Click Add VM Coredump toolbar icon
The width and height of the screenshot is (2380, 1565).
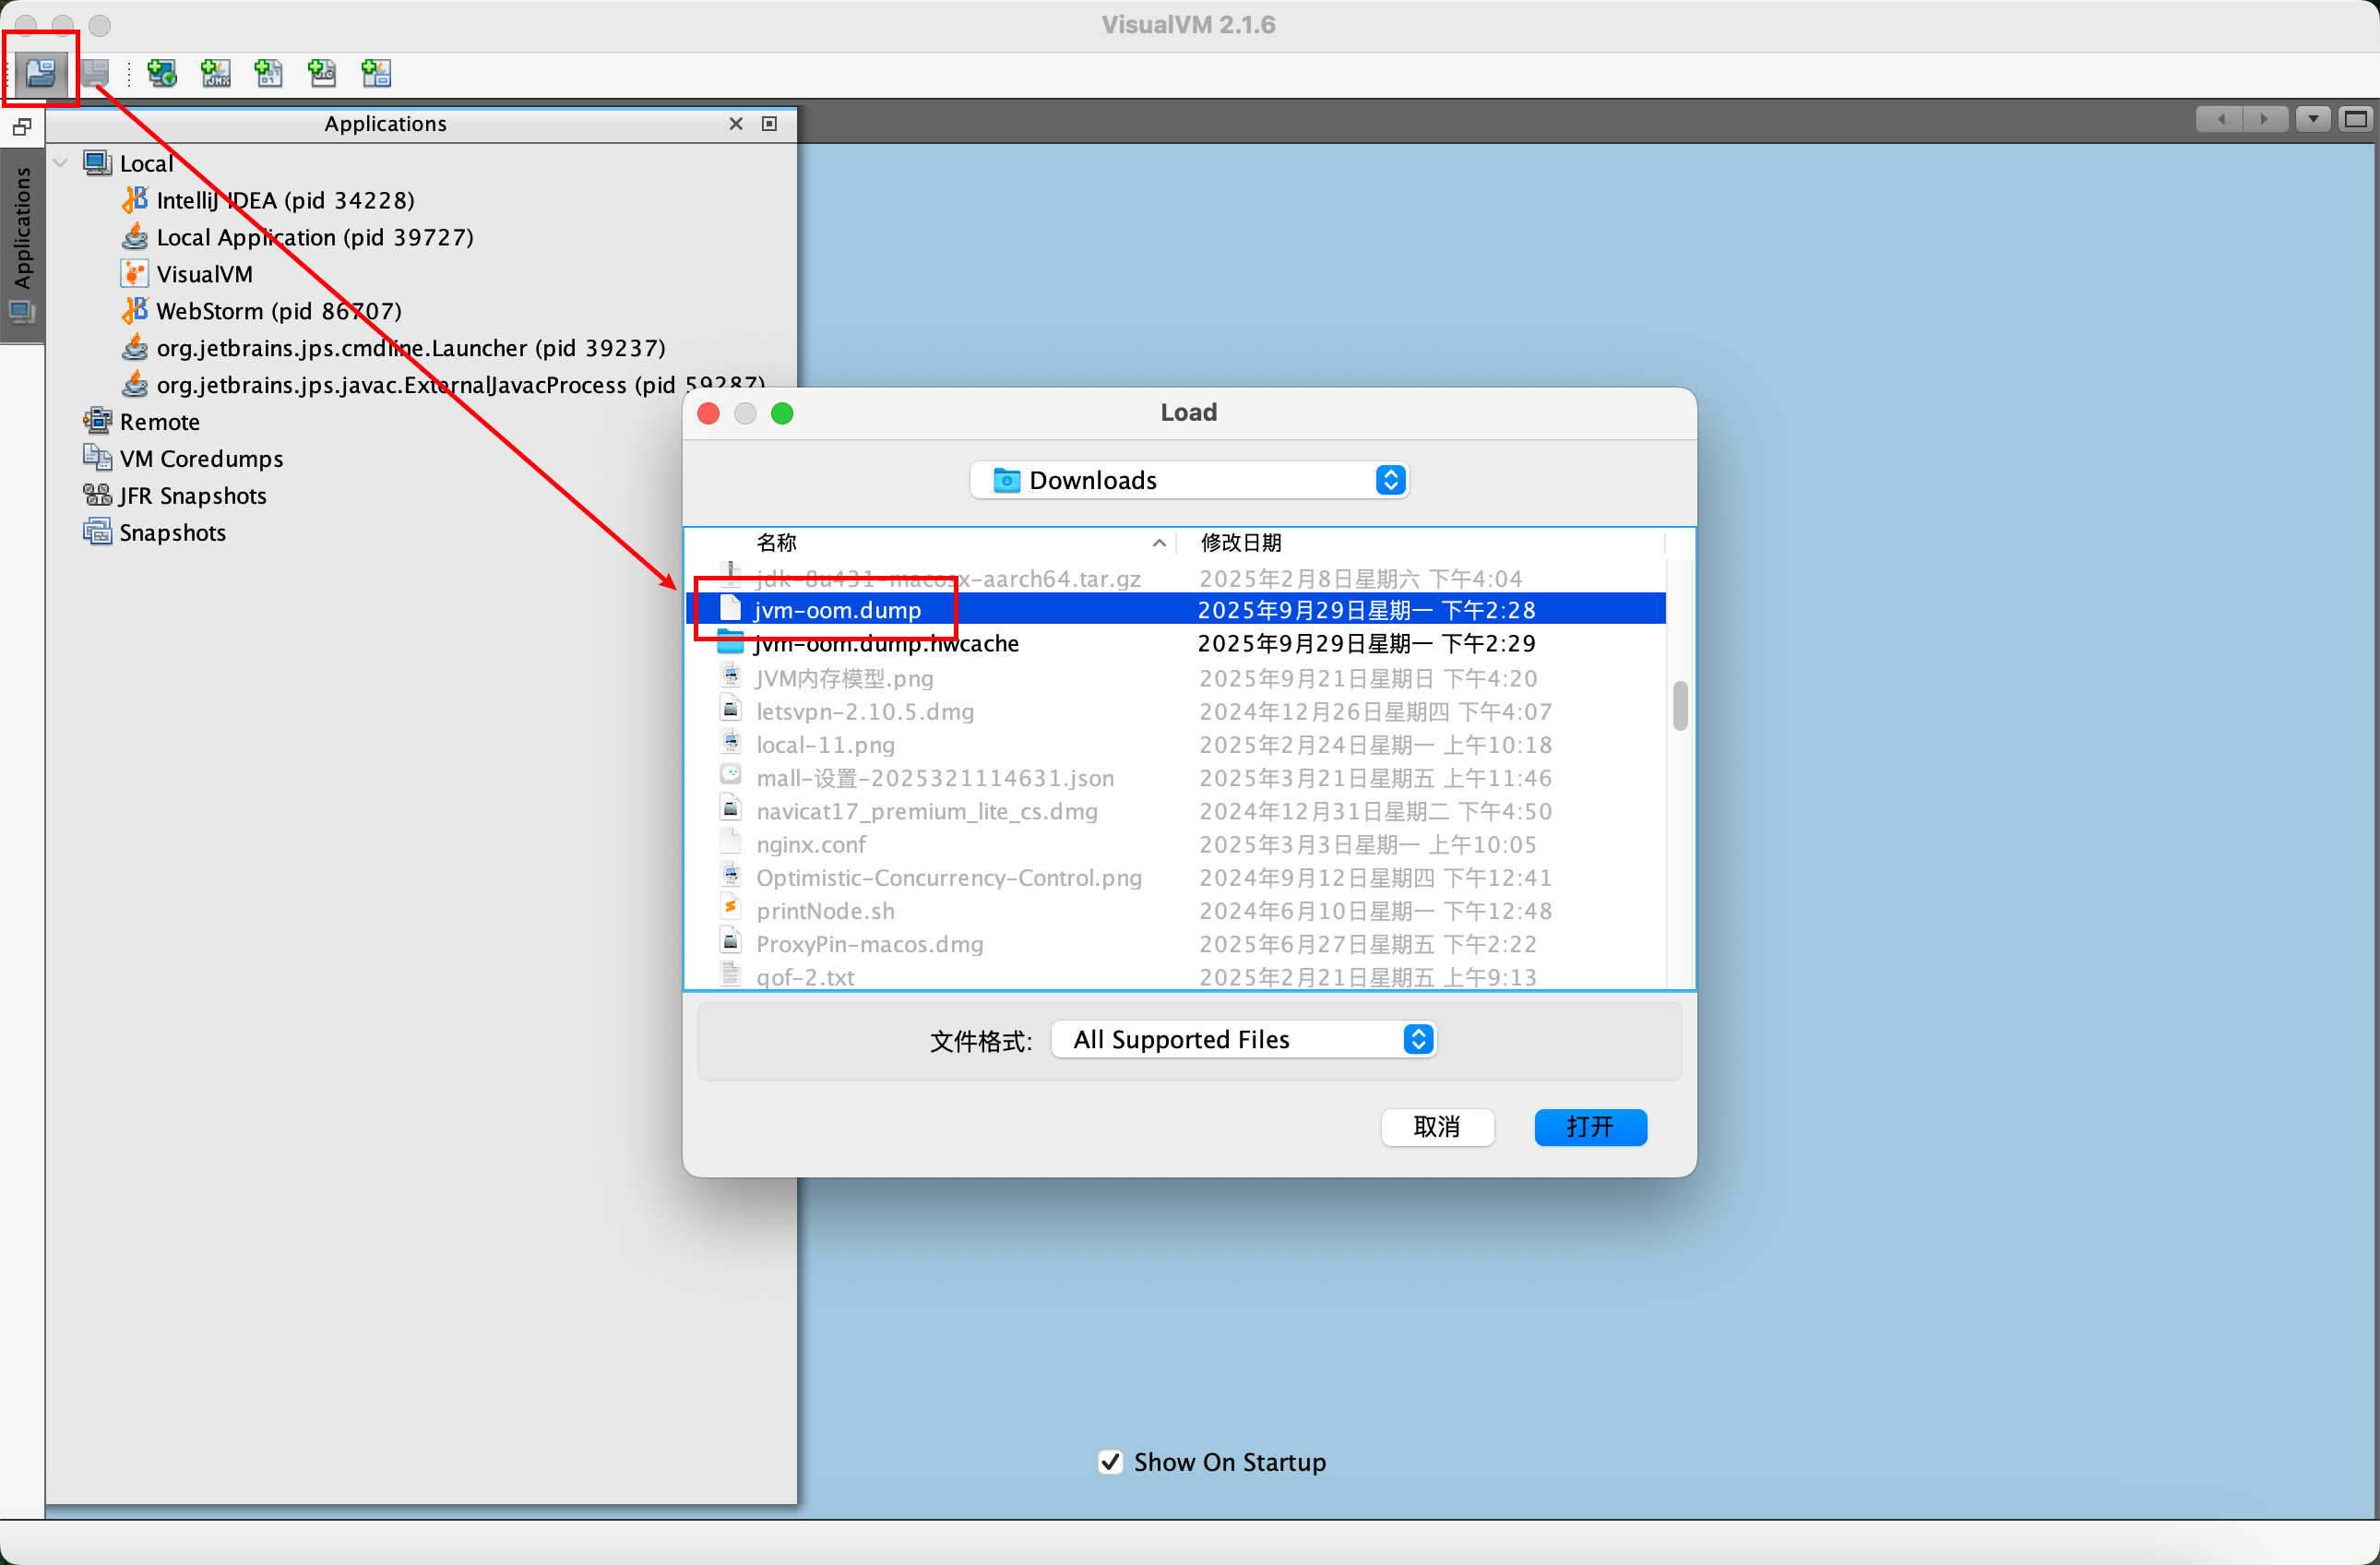coord(269,72)
